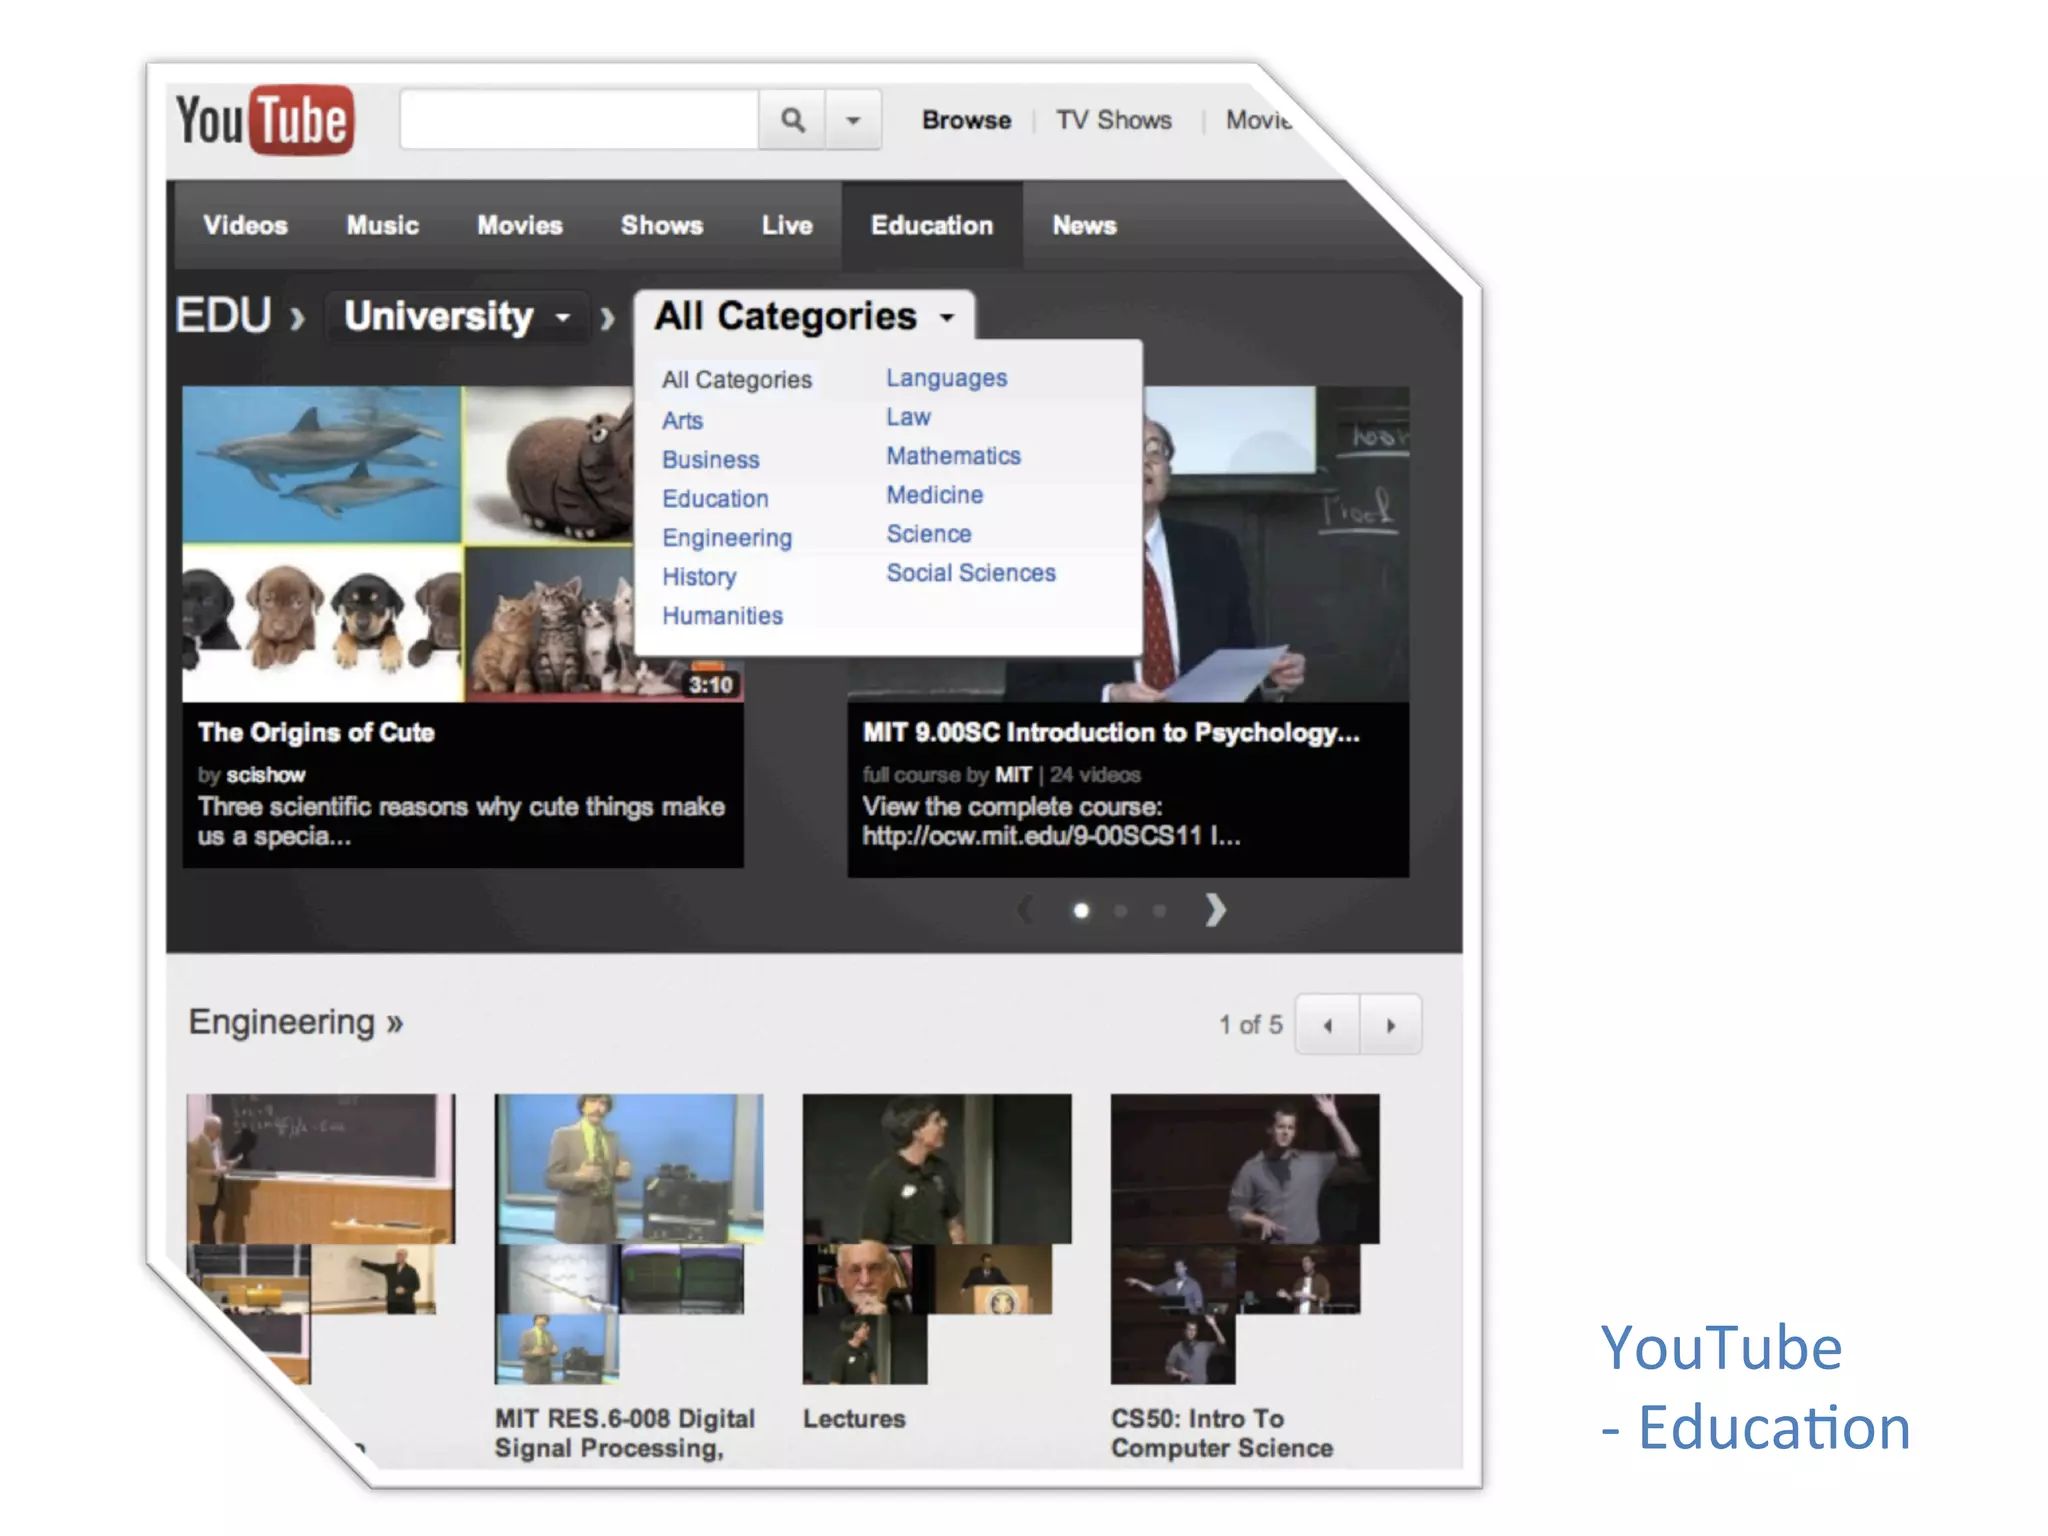Open MIT Psychology lecture video thumbnail
Screen dimensions: 2048x1536
(x=1276, y=544)
